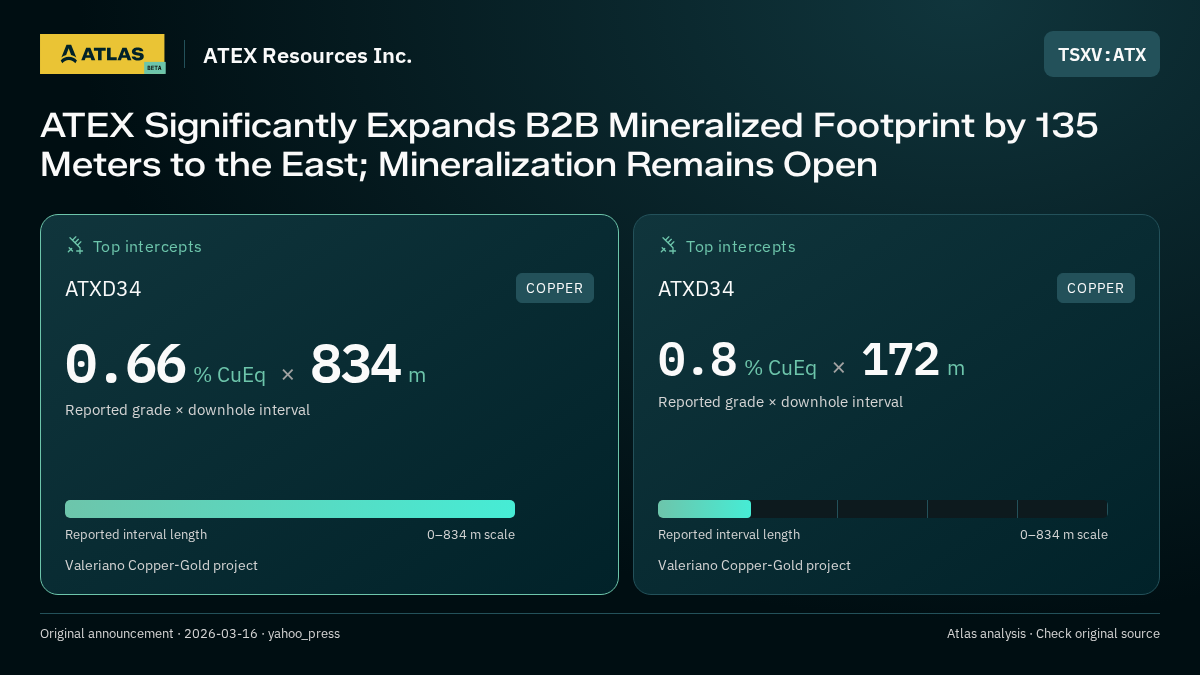
Task: Click ATXD34 hole ID in the 172 m card
Action: tap(696, 289)
